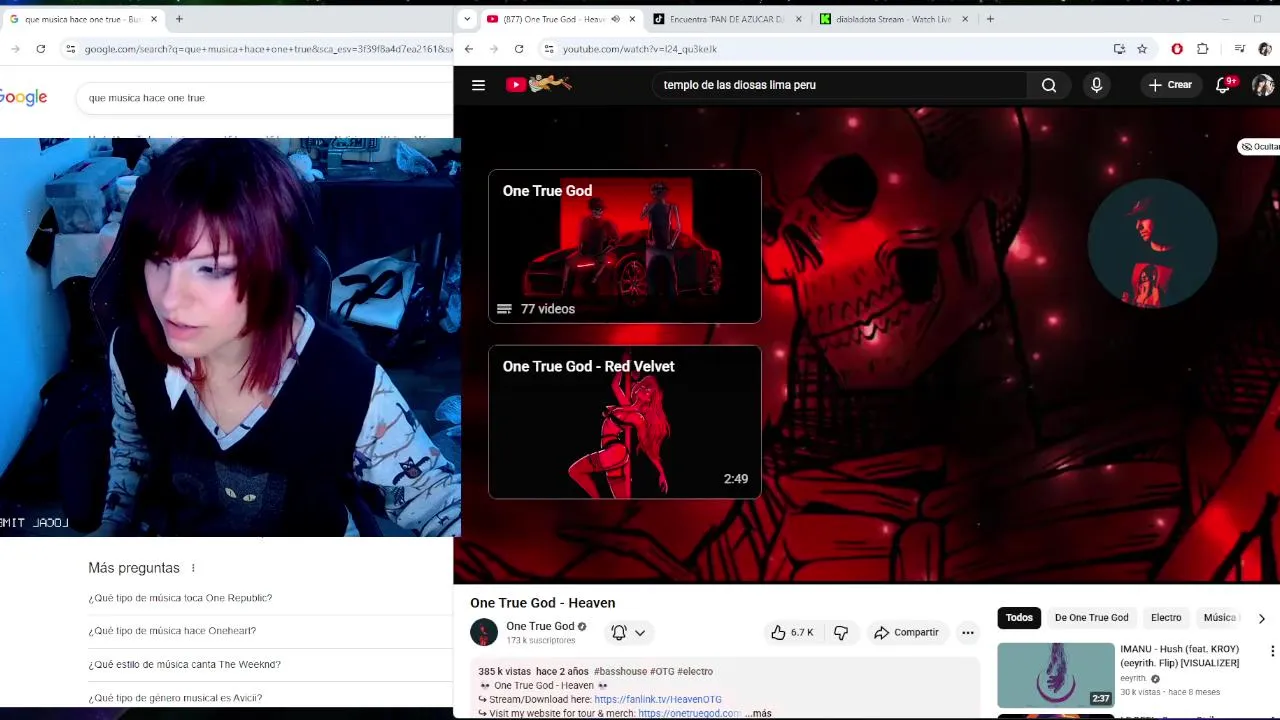Viewport: 1280px width, 720px height.
Task: Like the video with the thumbs-up
Action: coord(792,632)
